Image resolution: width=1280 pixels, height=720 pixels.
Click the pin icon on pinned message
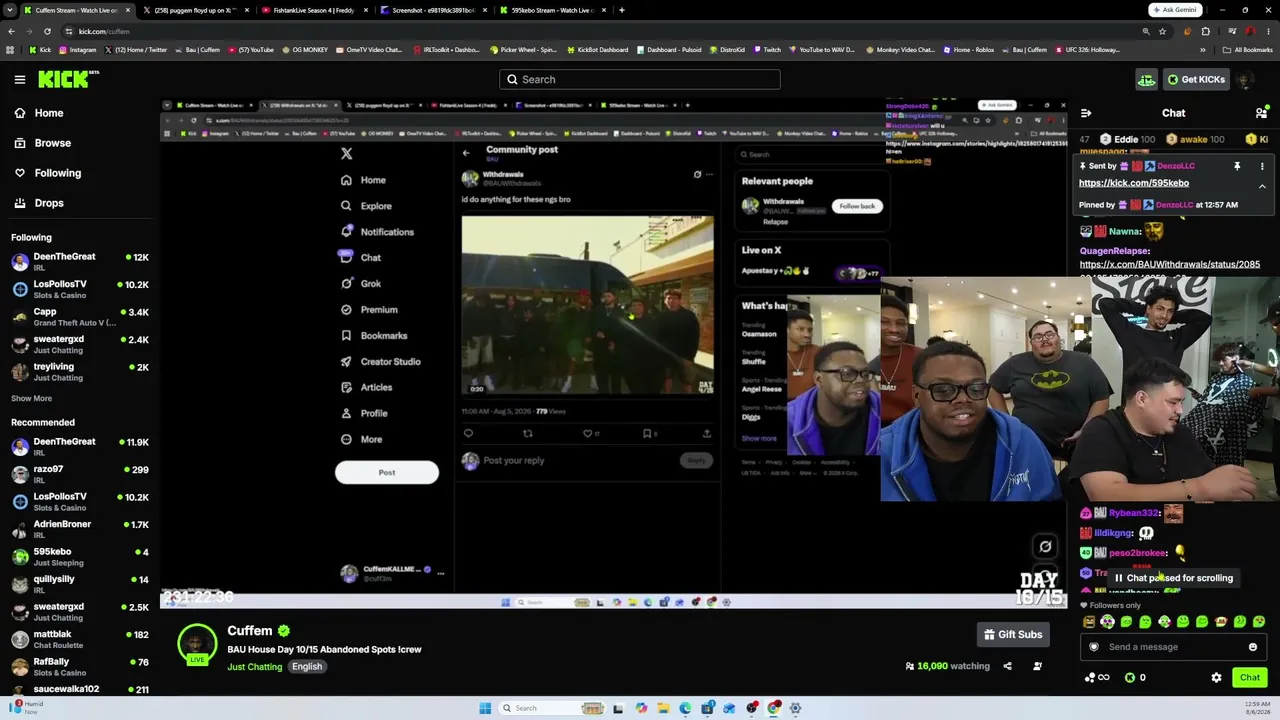point(1237,166)
